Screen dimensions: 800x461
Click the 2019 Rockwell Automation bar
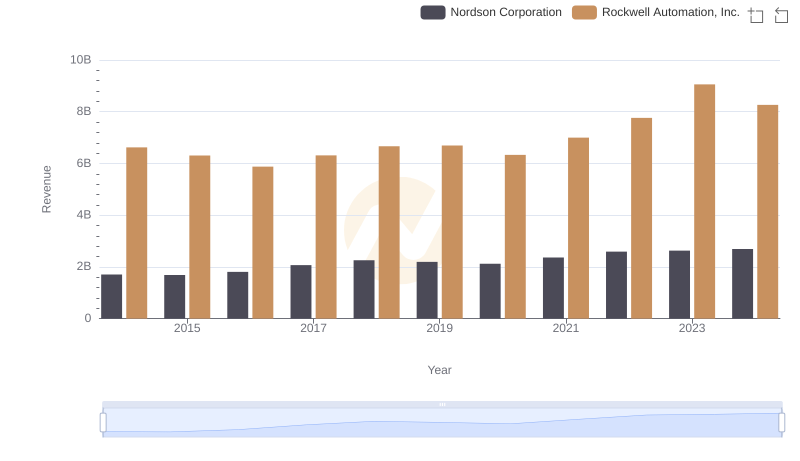click(x=452, y=232)
